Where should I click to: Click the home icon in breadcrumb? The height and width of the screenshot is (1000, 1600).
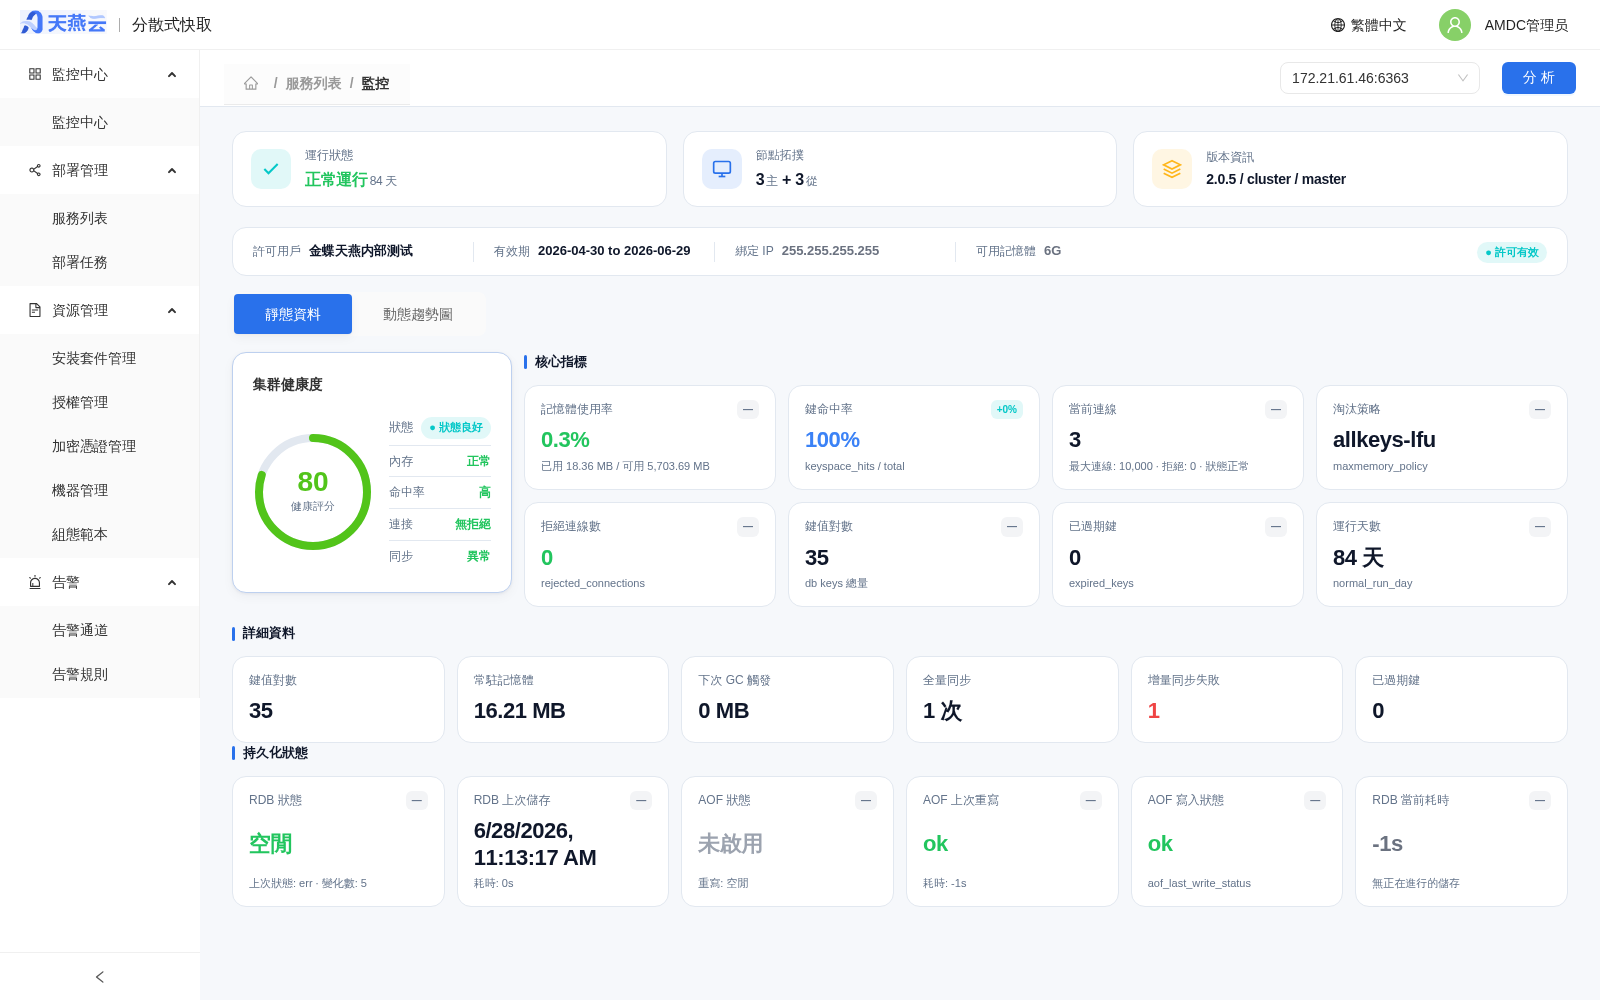(251, 84)
